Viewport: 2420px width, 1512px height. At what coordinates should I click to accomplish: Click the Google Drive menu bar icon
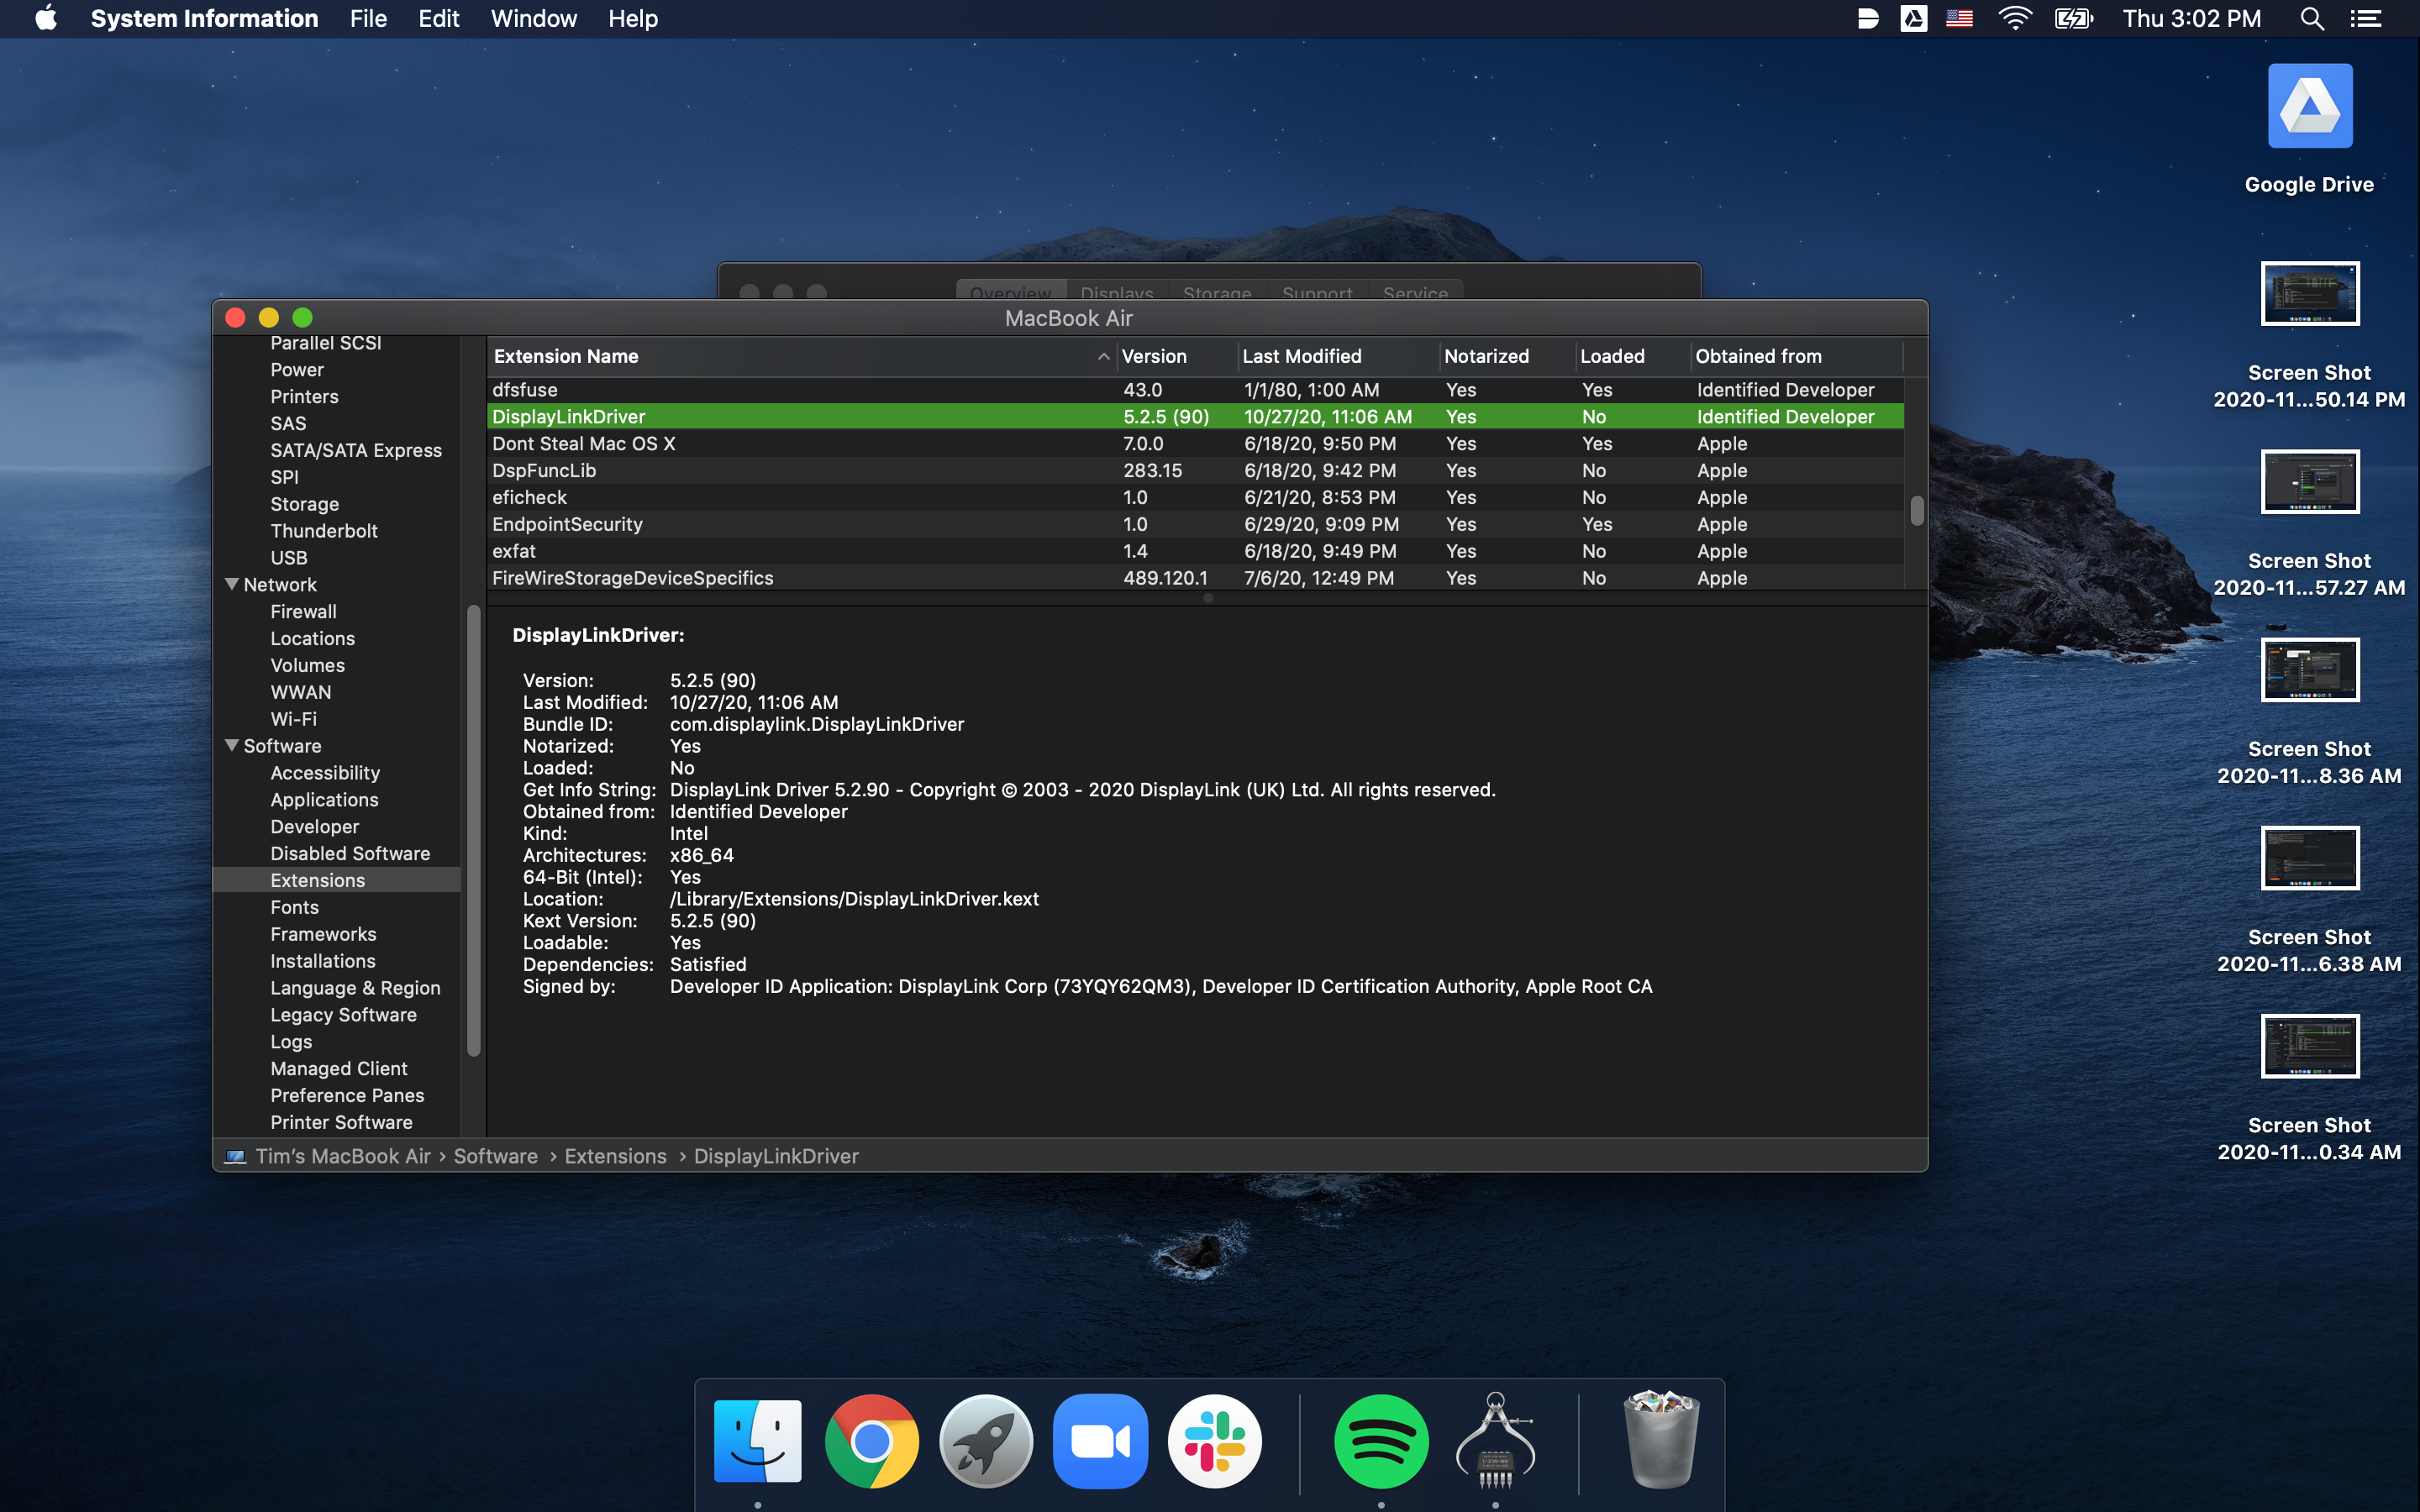pos(1913,18)
